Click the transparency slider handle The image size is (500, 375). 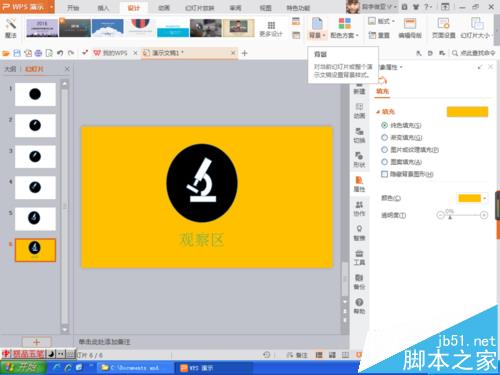pos(450,217)
